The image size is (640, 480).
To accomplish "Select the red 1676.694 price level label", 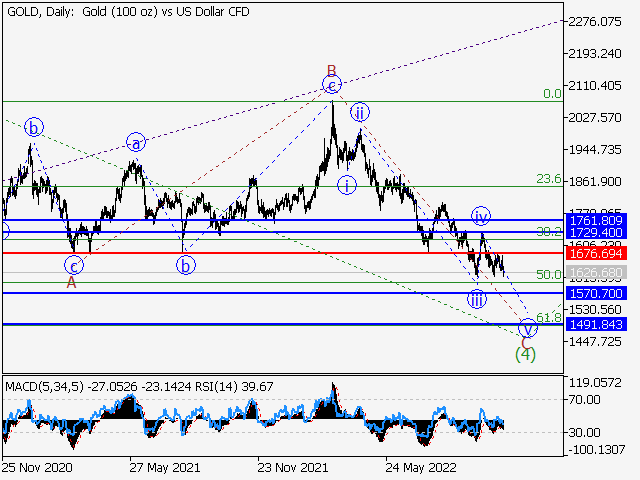I will (596, 253).
